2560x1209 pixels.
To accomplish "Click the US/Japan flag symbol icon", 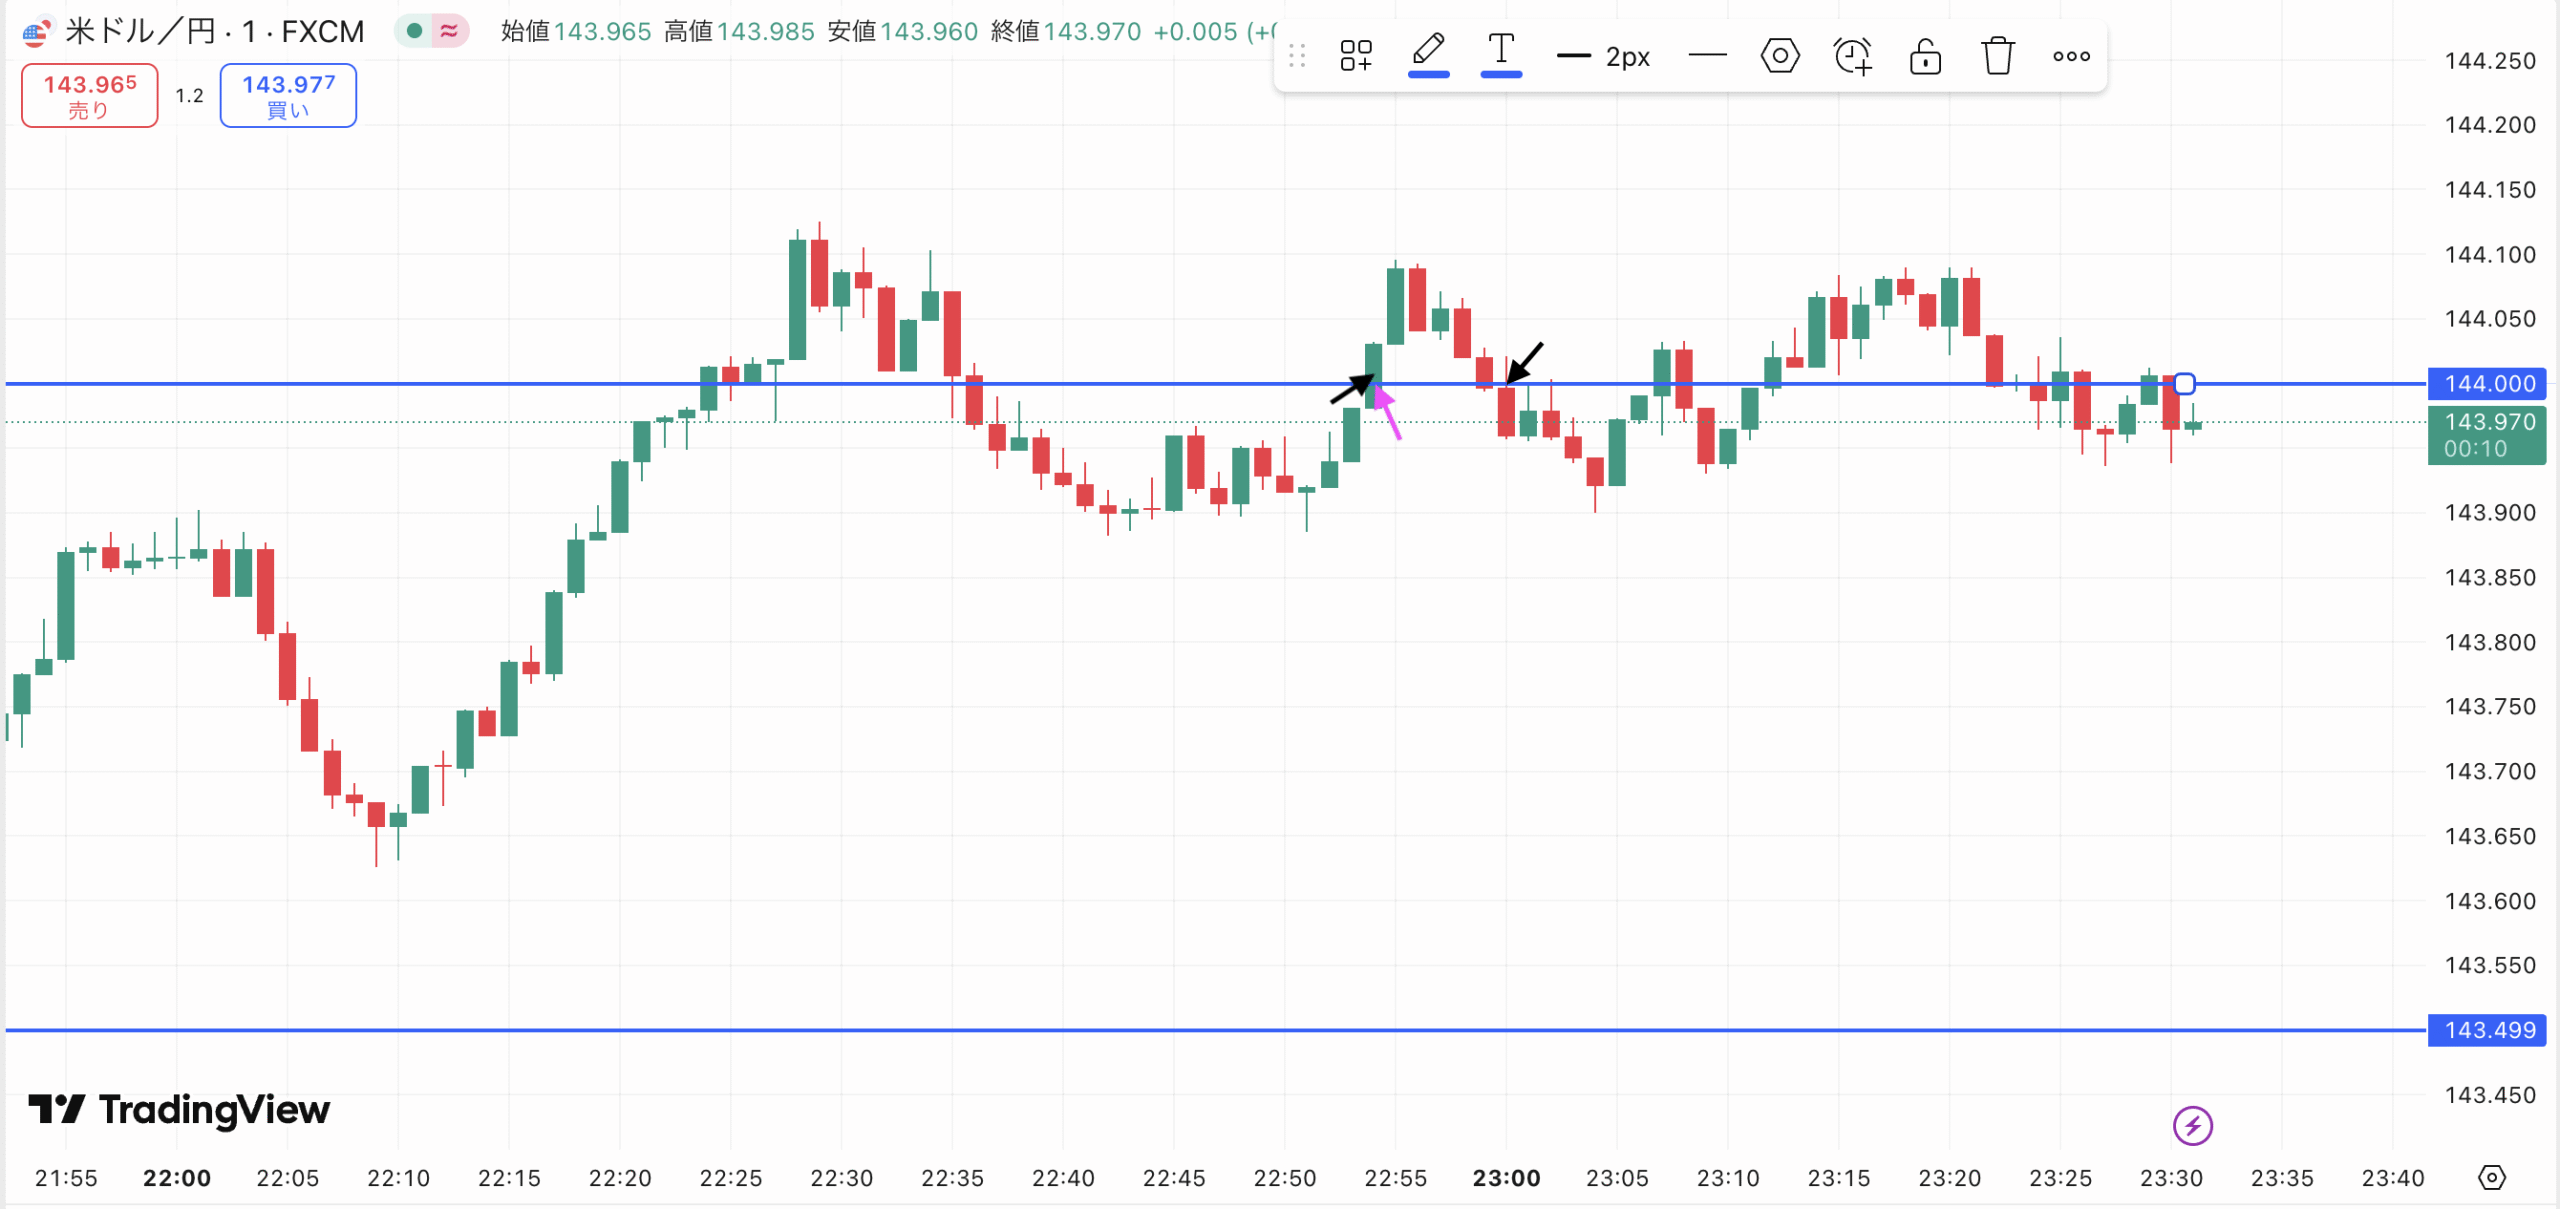I will pos(37,32).
